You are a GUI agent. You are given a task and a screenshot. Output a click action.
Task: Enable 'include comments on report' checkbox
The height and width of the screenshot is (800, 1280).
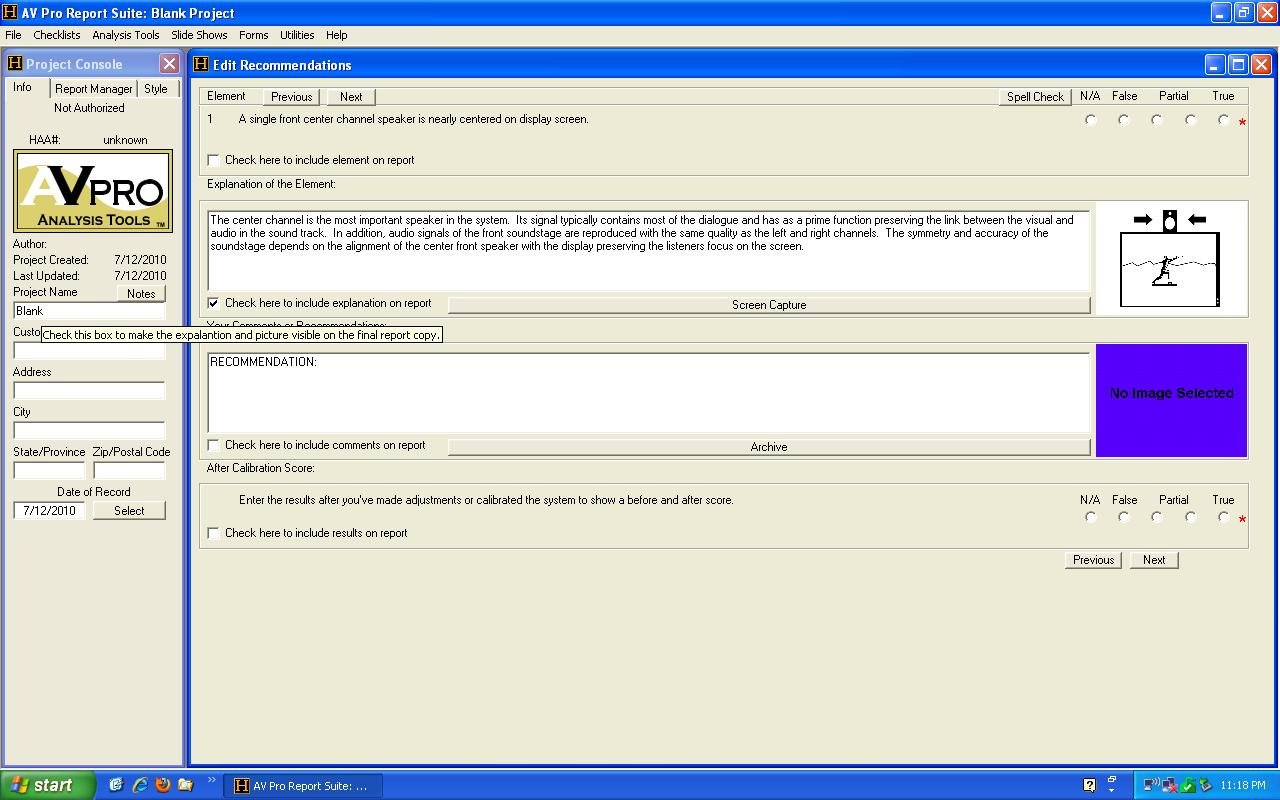point(214,445)
